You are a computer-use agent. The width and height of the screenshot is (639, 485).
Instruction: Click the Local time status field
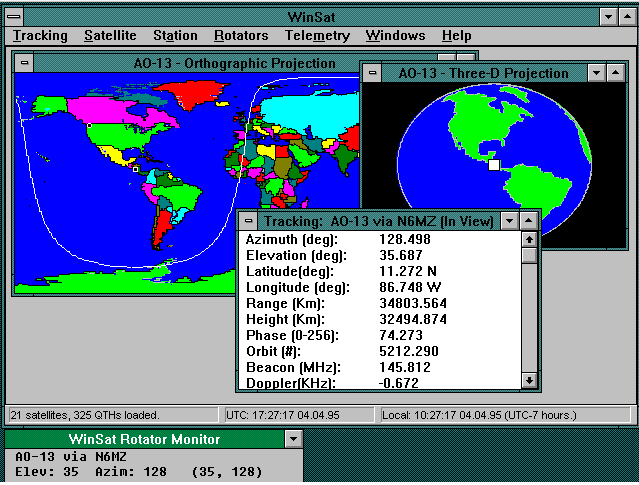(x=506, y=415)
